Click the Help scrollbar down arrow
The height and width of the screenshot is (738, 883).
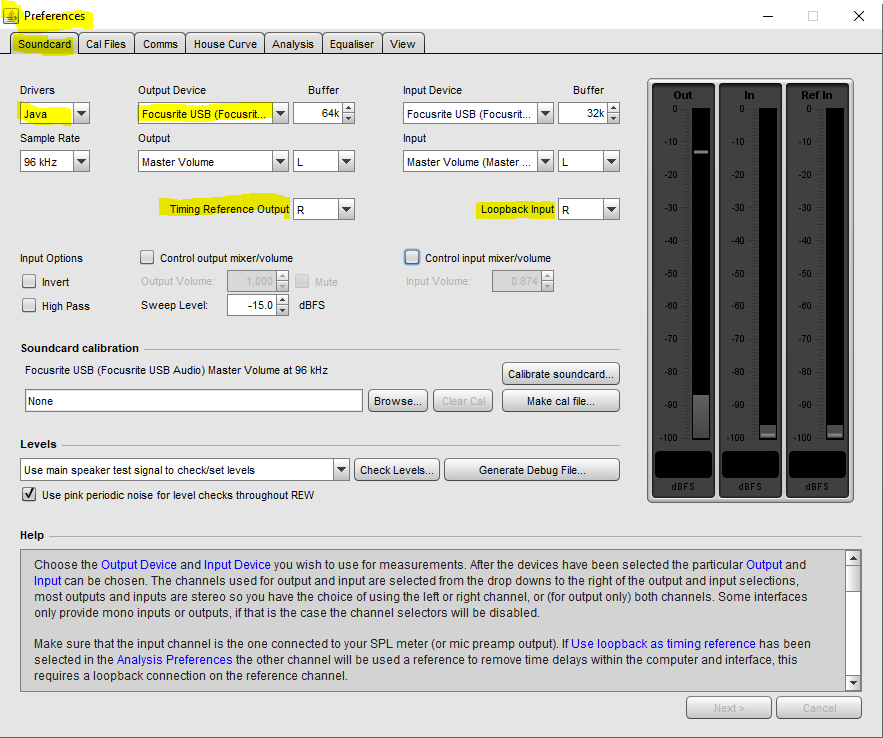point(853,683)
